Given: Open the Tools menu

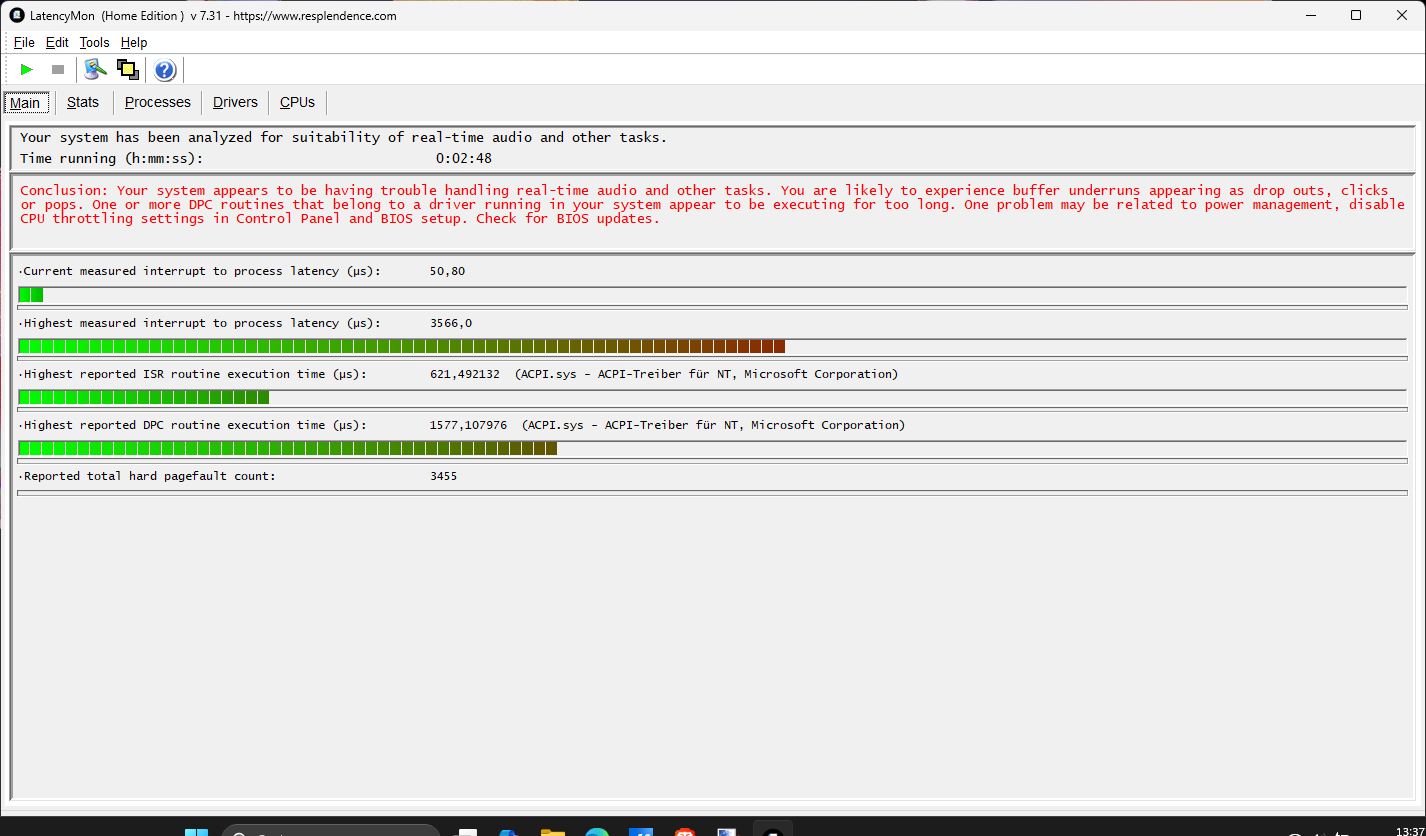Looking at the screenshot, I should [x=94, y=43].
